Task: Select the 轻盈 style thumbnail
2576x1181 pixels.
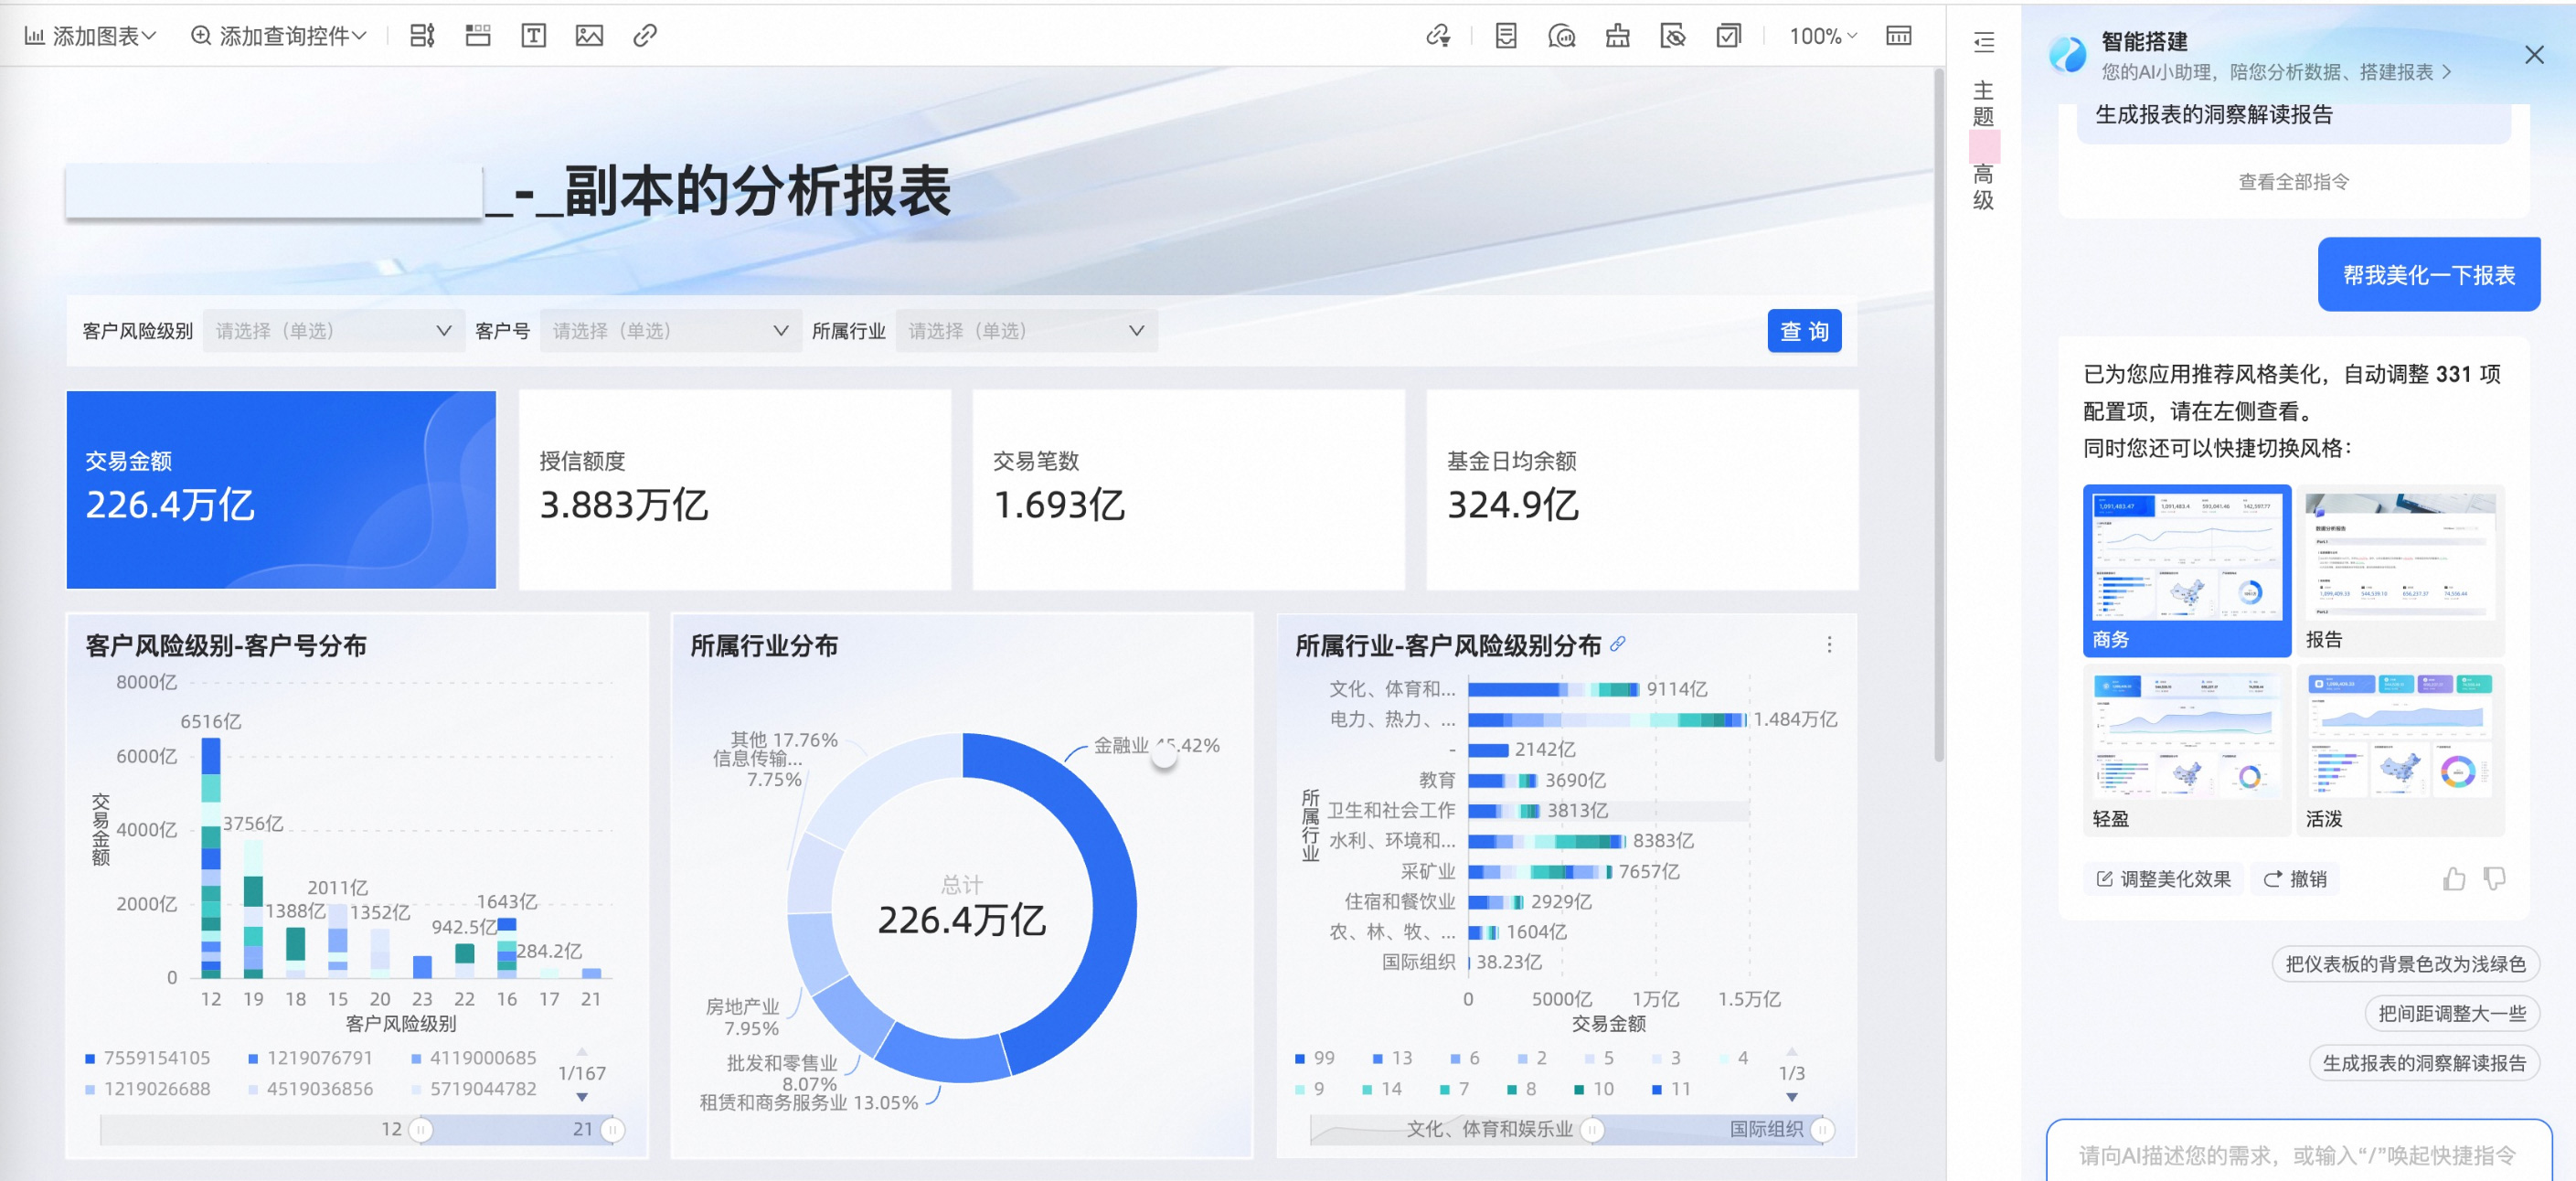Action: click(x=2187, y=750)
